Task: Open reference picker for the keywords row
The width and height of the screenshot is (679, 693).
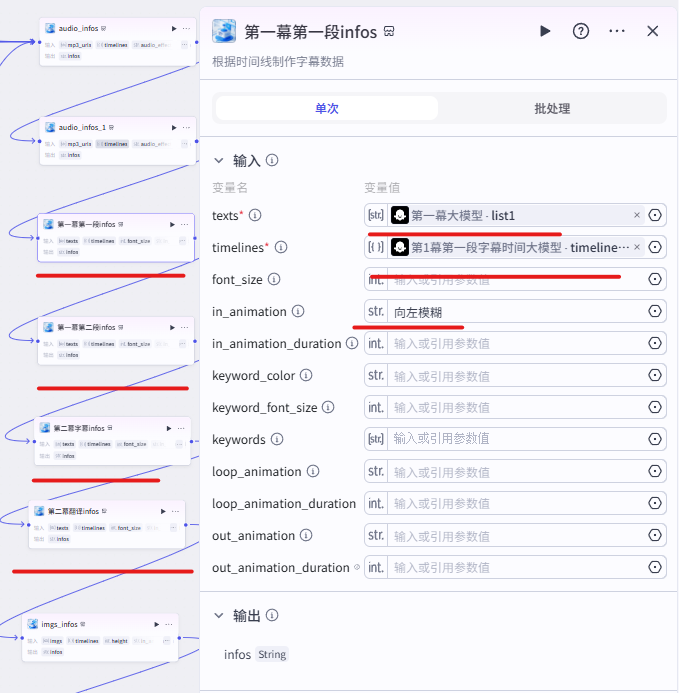Action: (655, 439)
